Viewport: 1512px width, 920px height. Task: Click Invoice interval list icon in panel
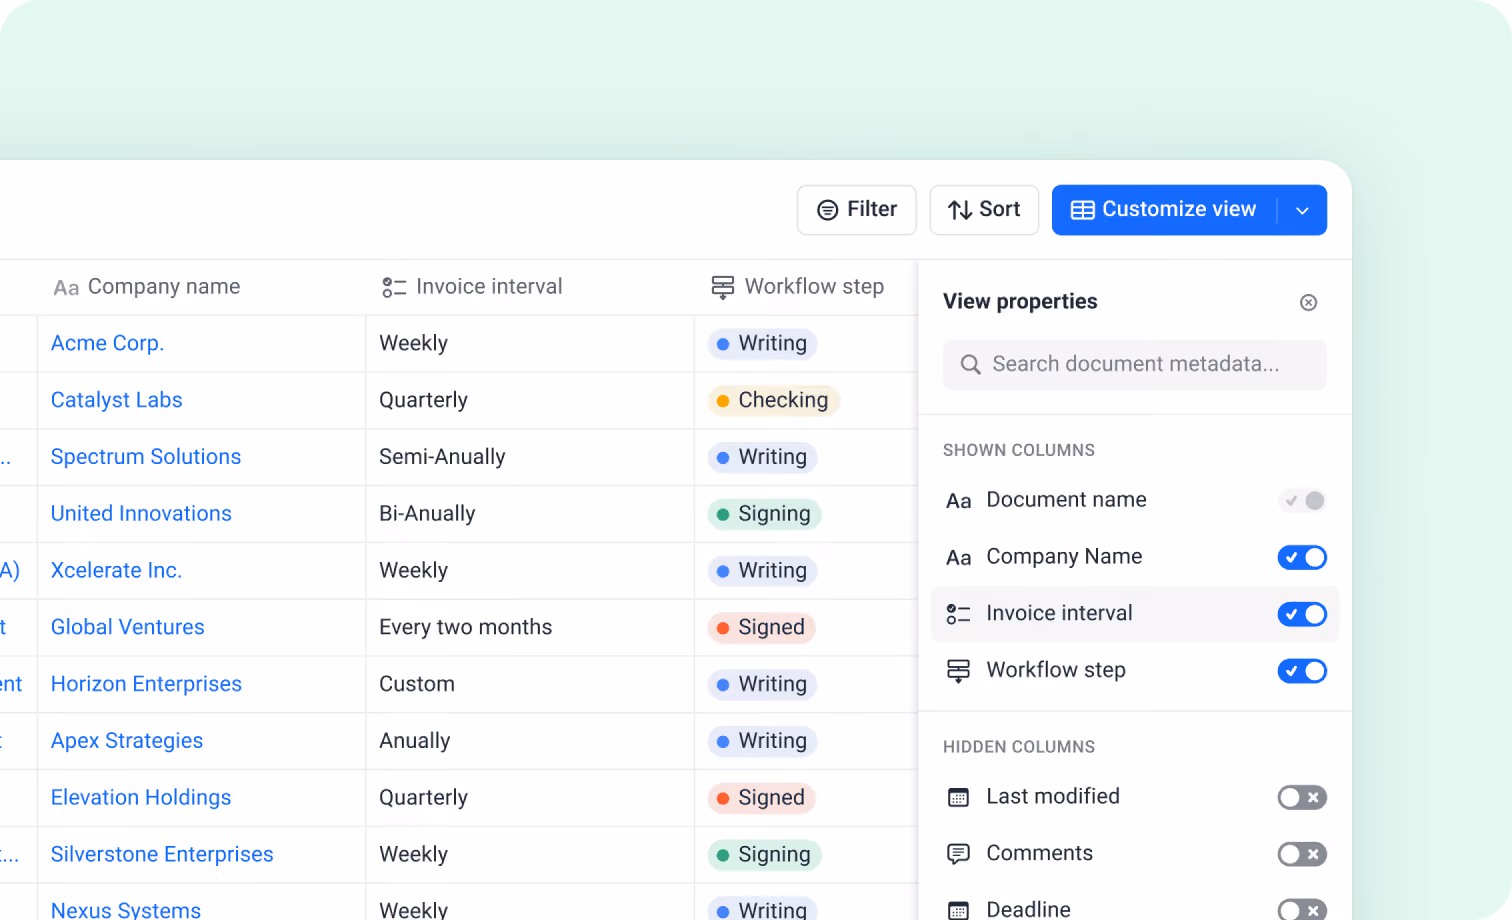click(x=958, y=614)
